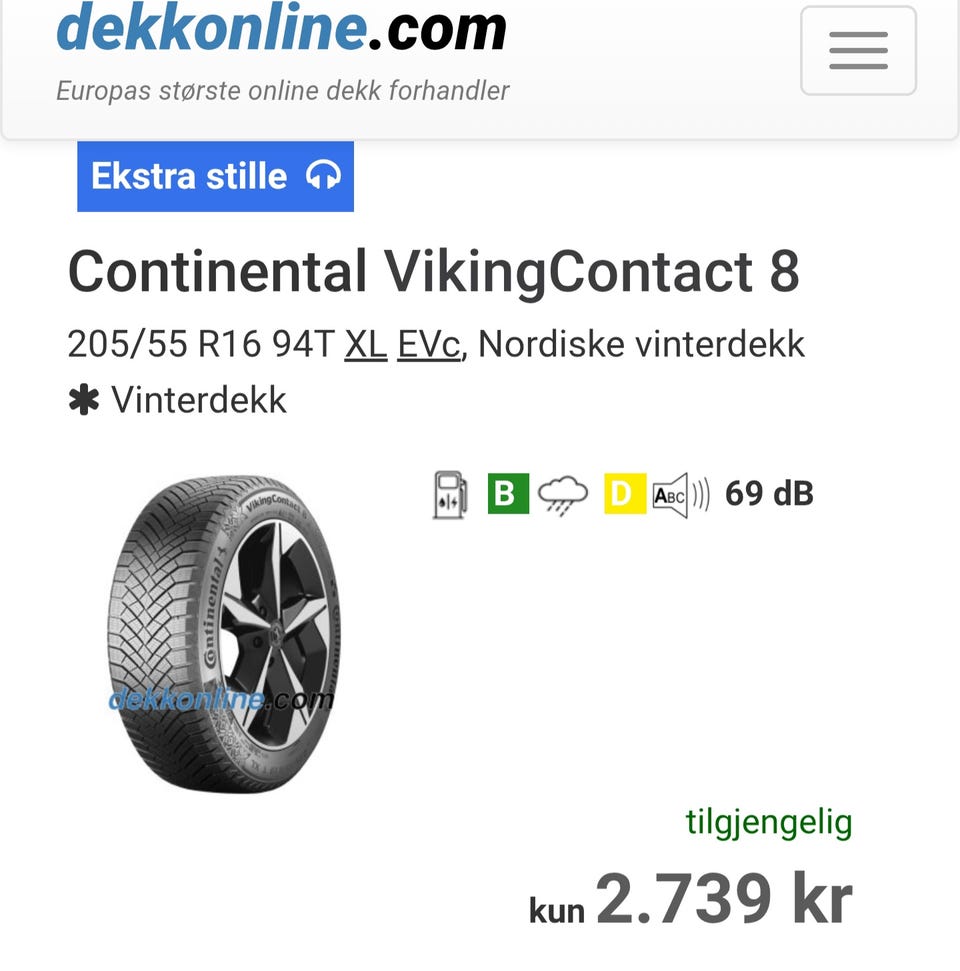Tap the rain cloud wet grip icon
Screen dimensions: 960x971
click(x=562, y=495)
